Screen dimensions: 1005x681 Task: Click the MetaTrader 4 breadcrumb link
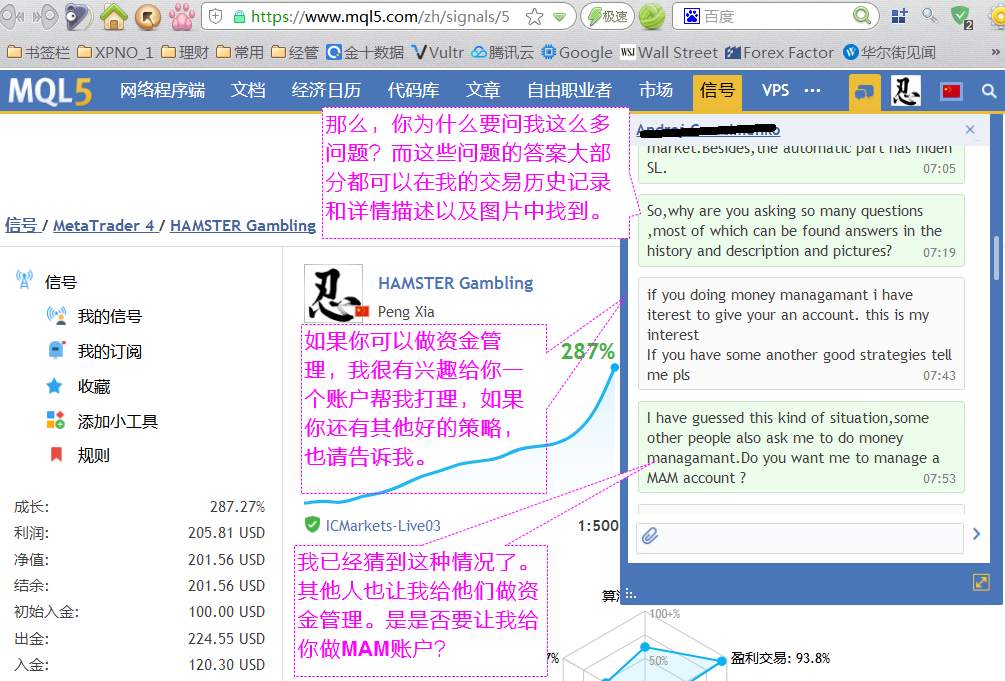[x=104, y=226]
